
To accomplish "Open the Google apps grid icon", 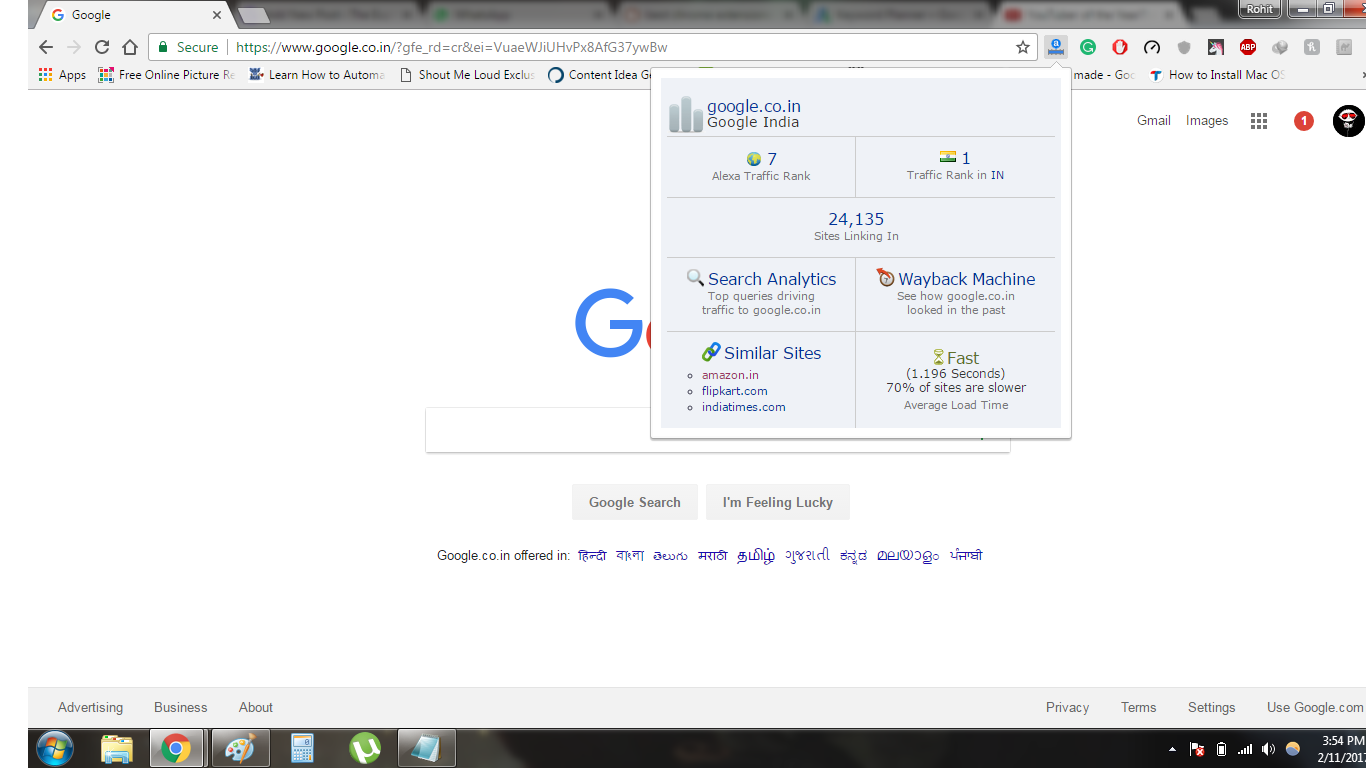I will pyautogui.click(x=1259, y=121).
